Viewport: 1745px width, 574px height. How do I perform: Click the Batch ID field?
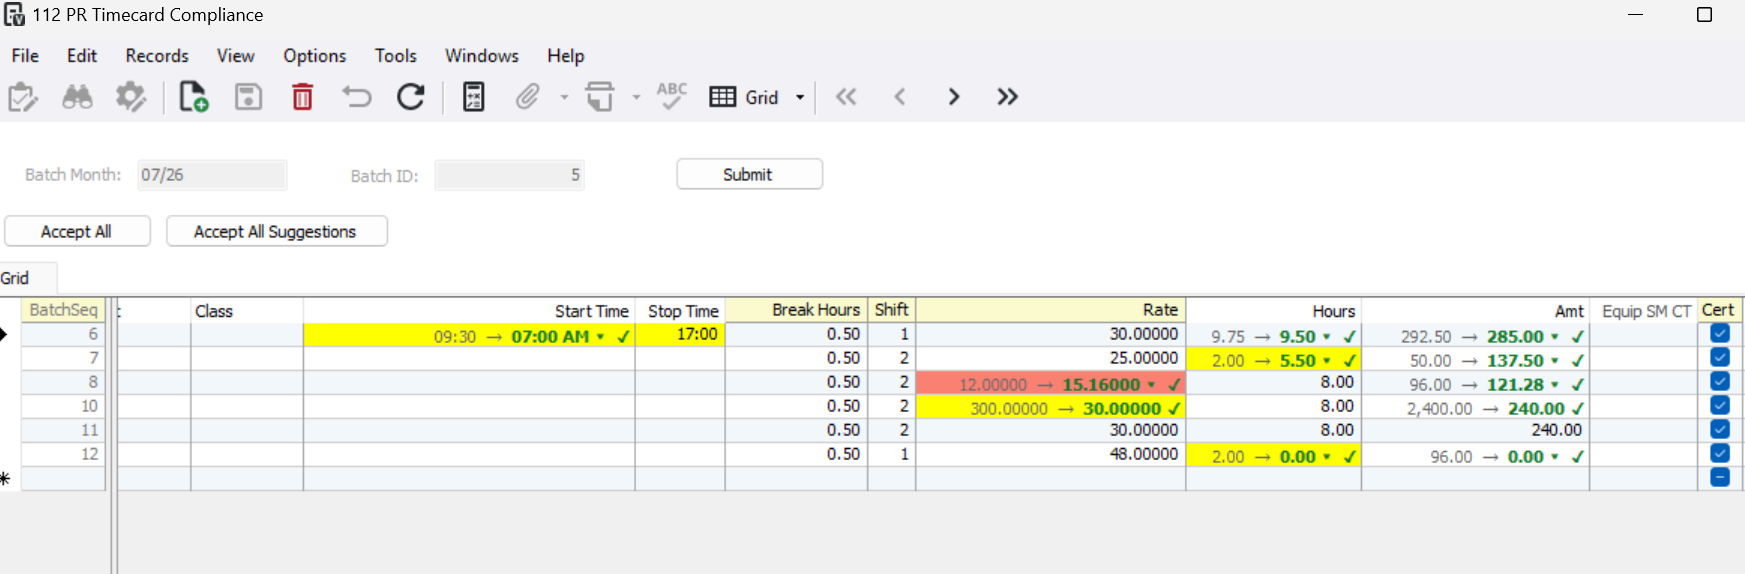pos(509,175)
